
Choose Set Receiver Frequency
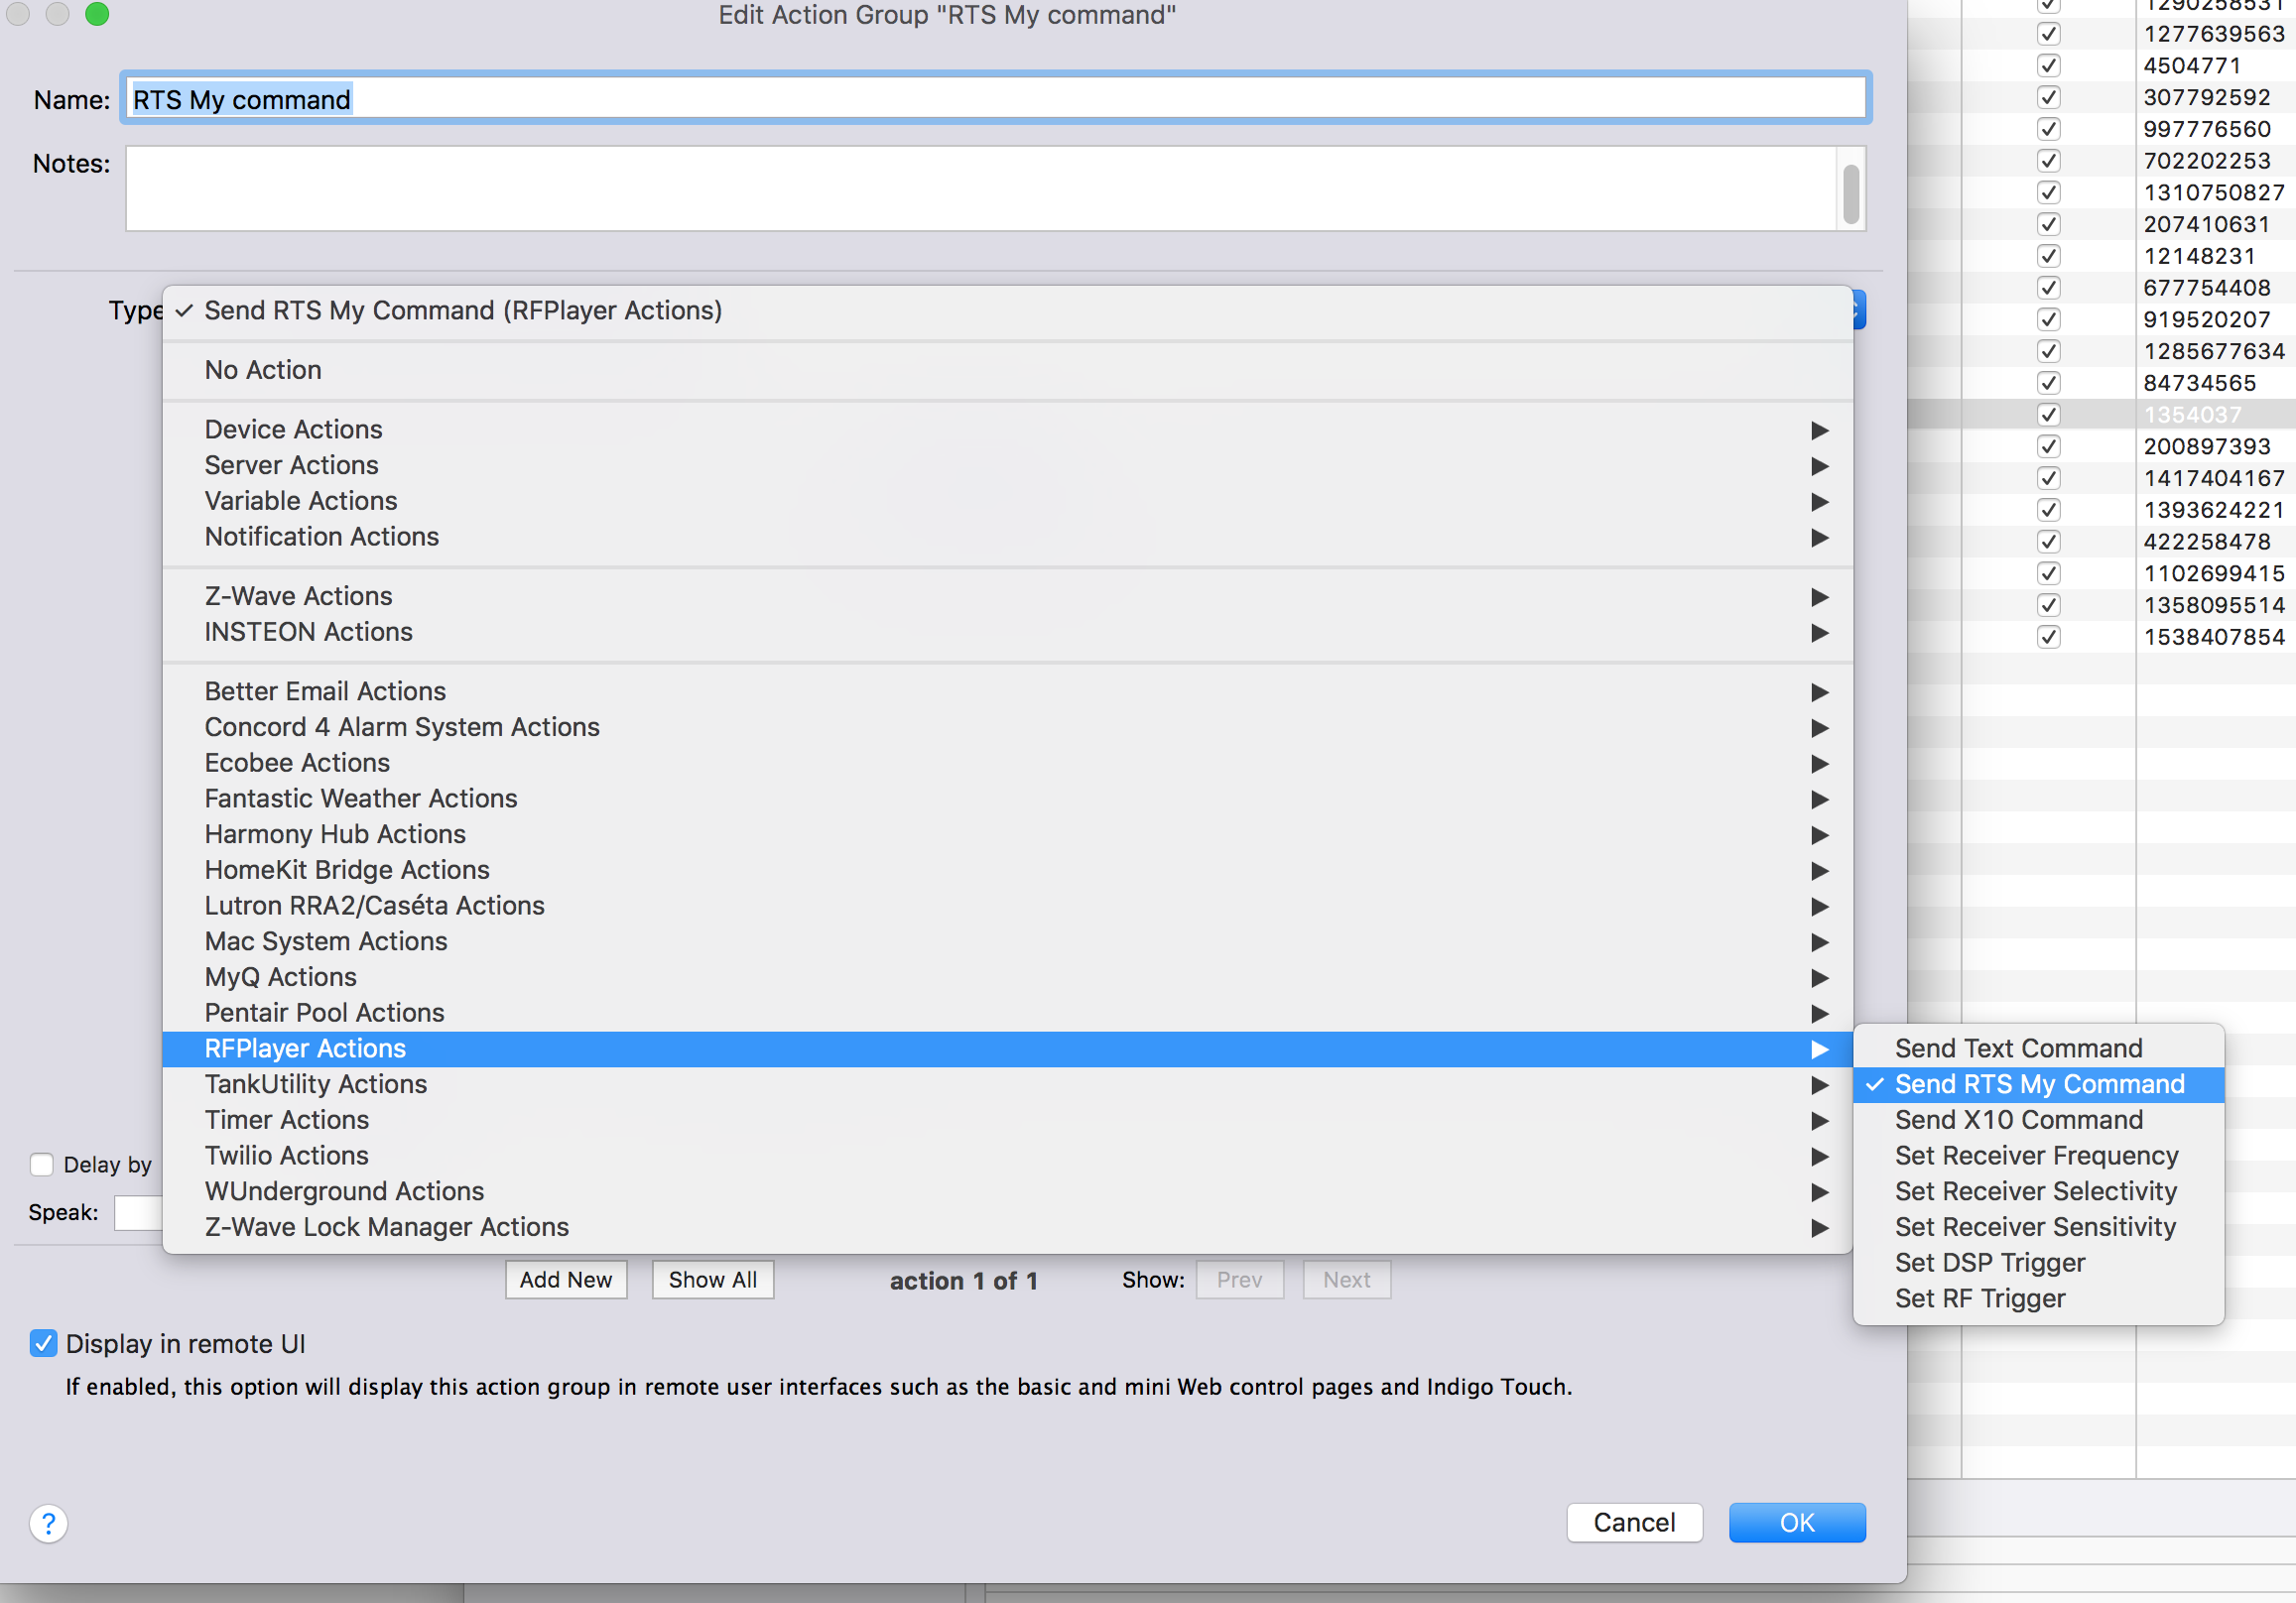coord(2038,1156)
